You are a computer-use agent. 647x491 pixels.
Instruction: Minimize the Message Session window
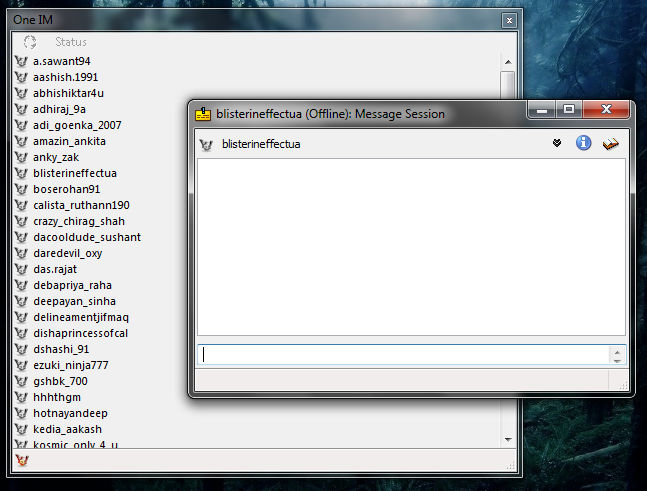click(542, 110)
